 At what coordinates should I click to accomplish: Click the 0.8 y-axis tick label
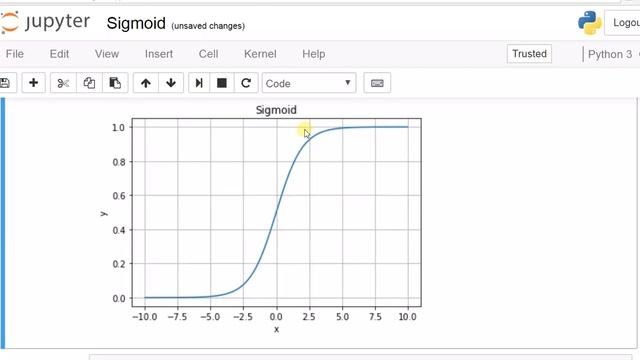point(119,162)
